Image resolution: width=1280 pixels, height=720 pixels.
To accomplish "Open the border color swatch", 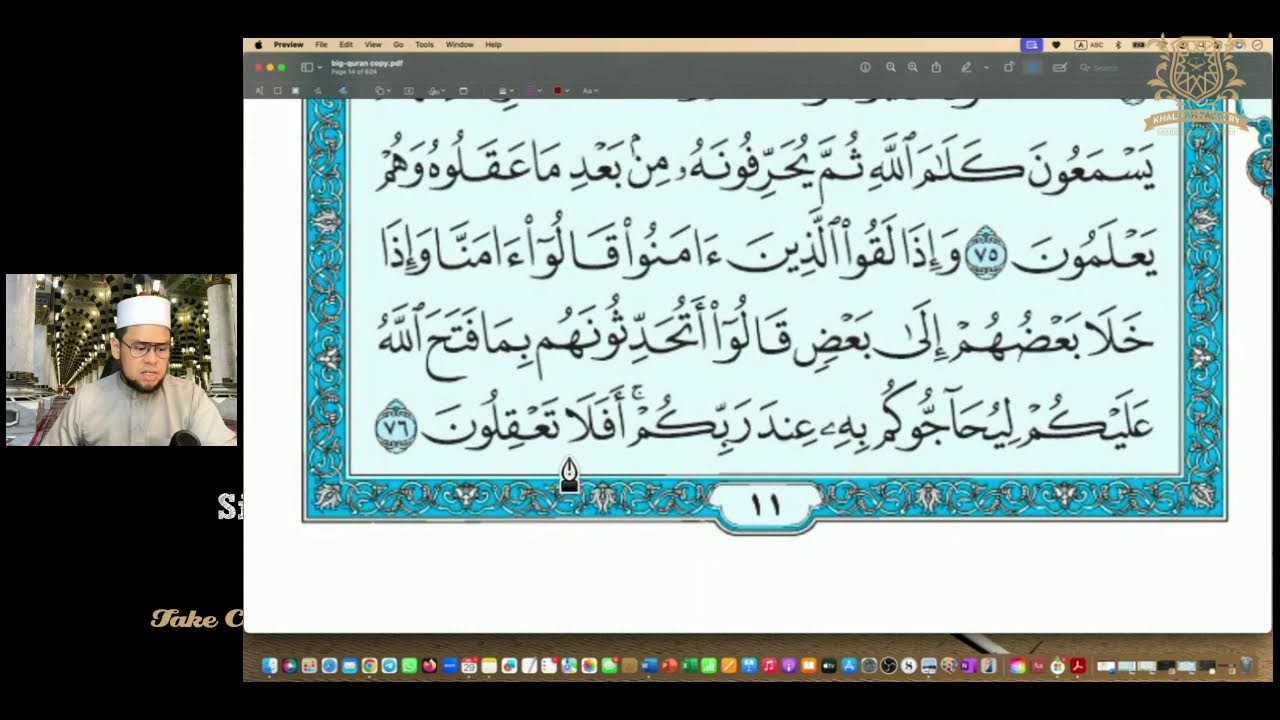I will click(x=533, y=91).
